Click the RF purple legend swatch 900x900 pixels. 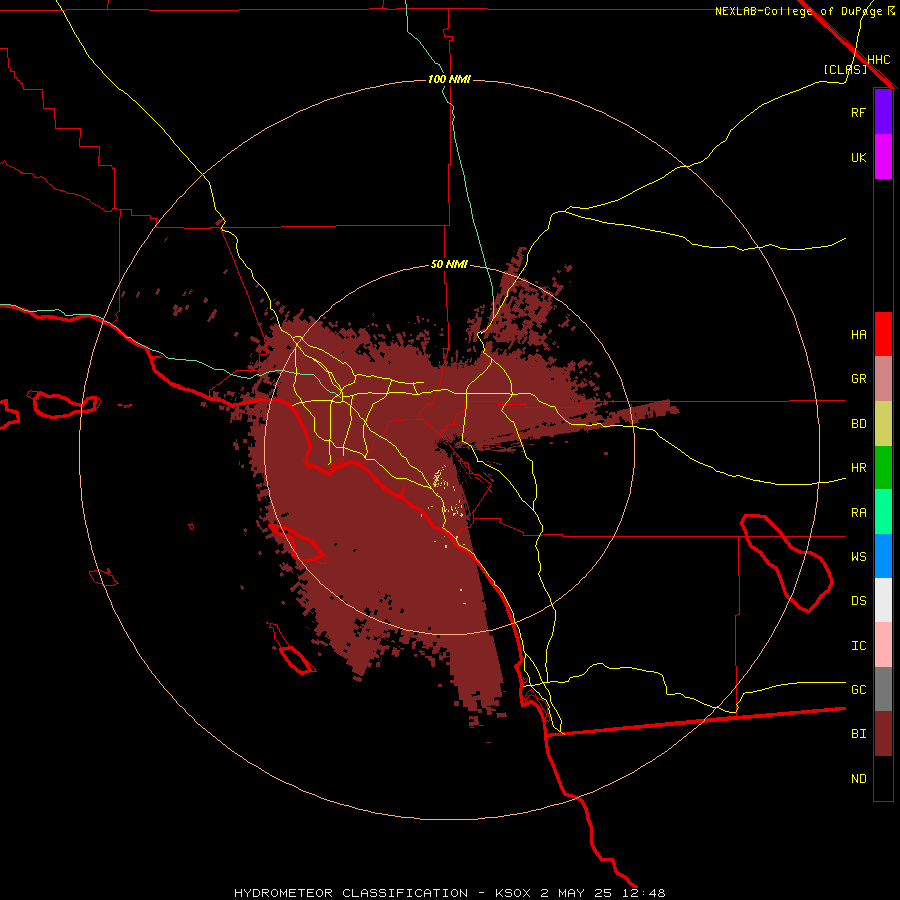[x=883, y=112]
